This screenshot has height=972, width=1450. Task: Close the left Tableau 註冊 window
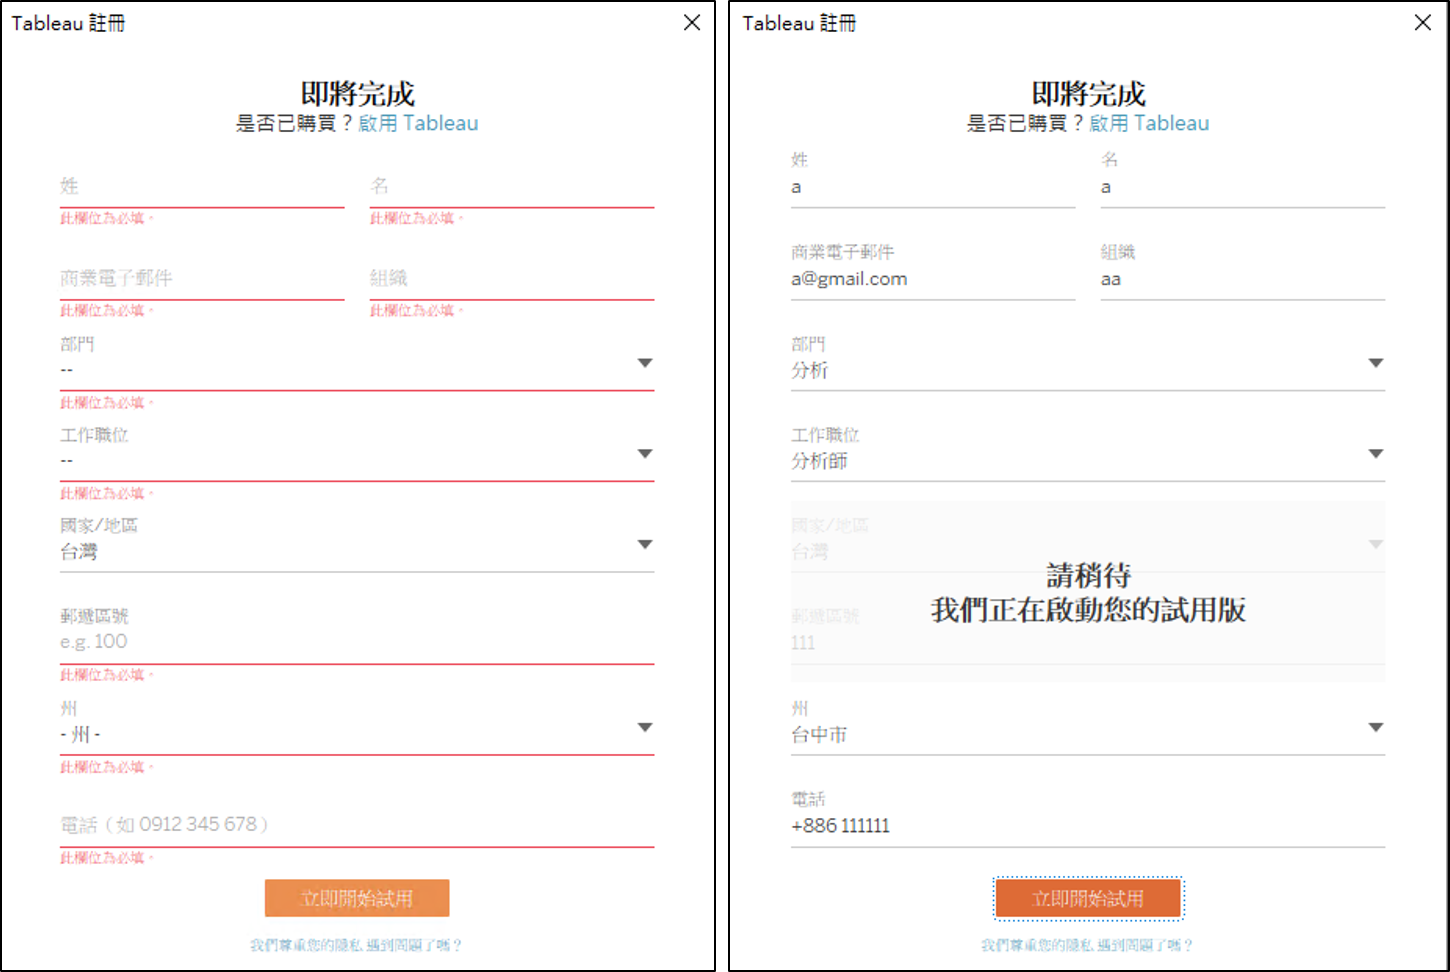pyautogui.click(x=692, y=22)
